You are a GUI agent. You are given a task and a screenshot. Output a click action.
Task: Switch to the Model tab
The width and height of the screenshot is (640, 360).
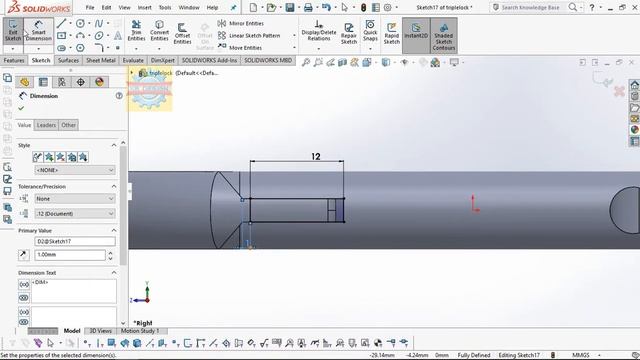pos(72,331)
